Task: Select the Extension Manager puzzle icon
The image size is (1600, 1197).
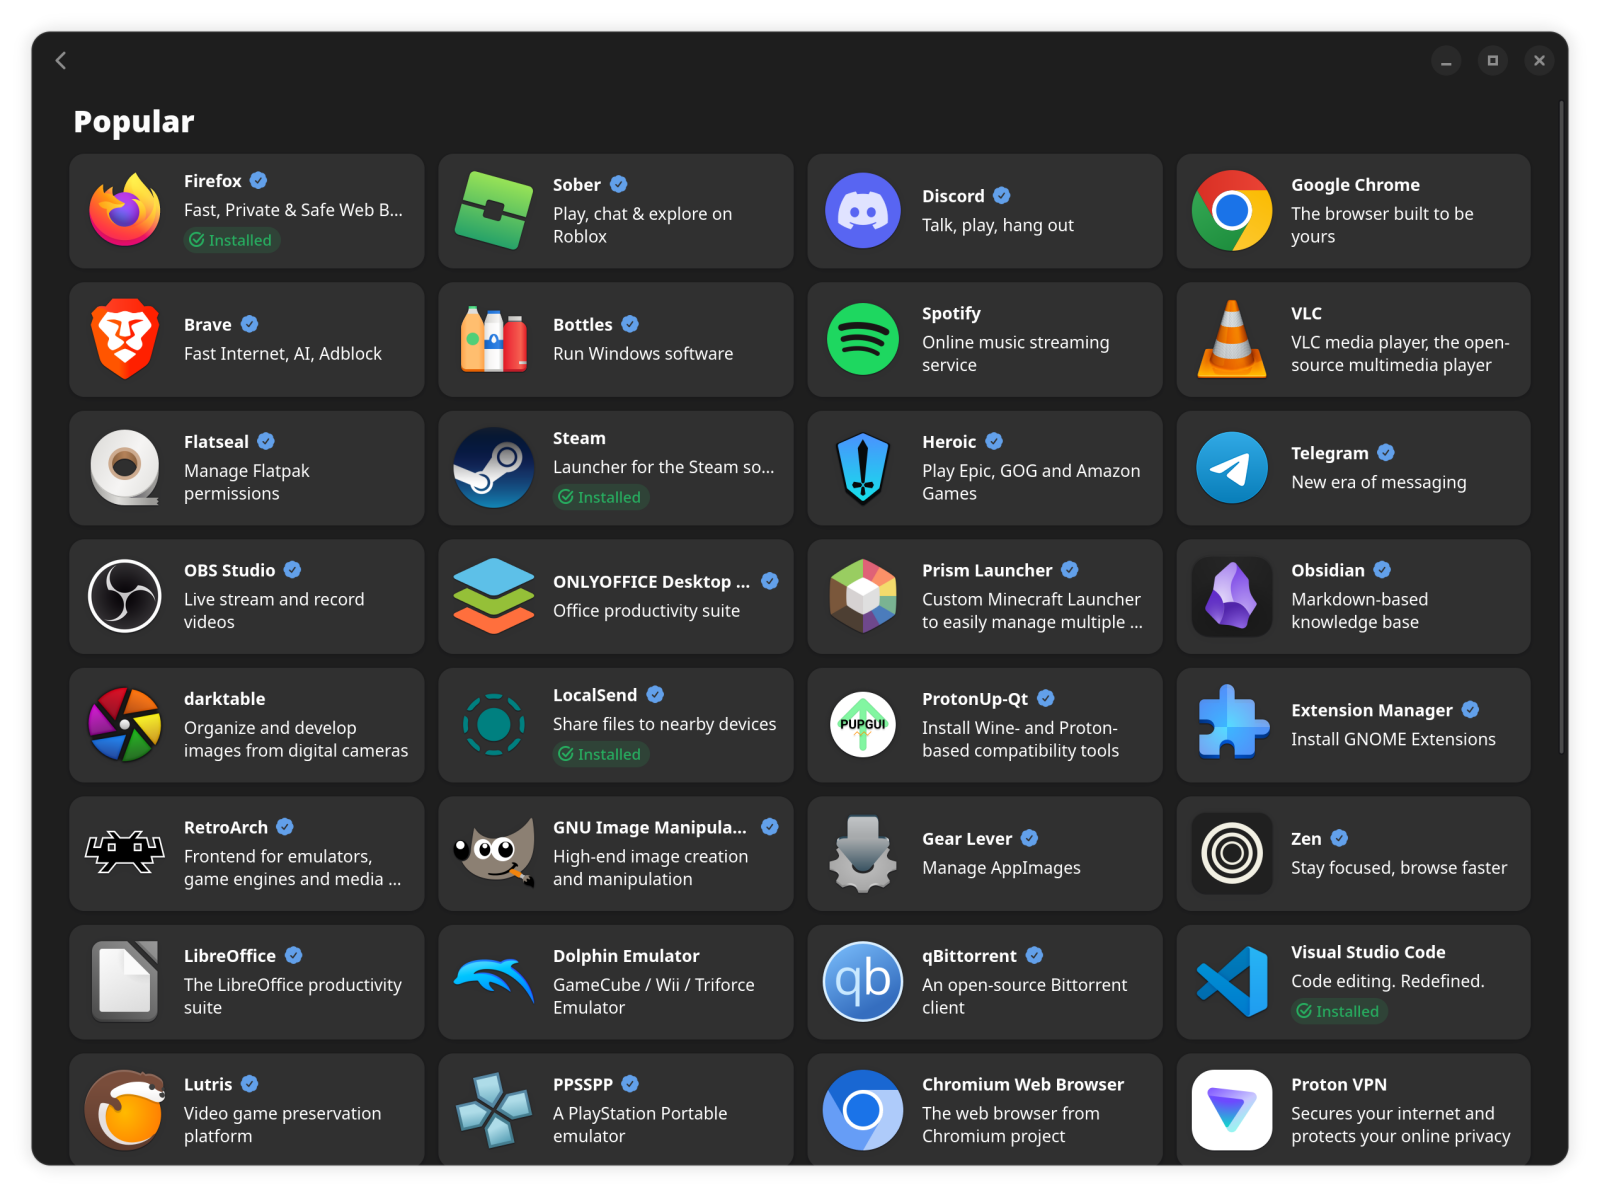Action: coord(1232,723)
